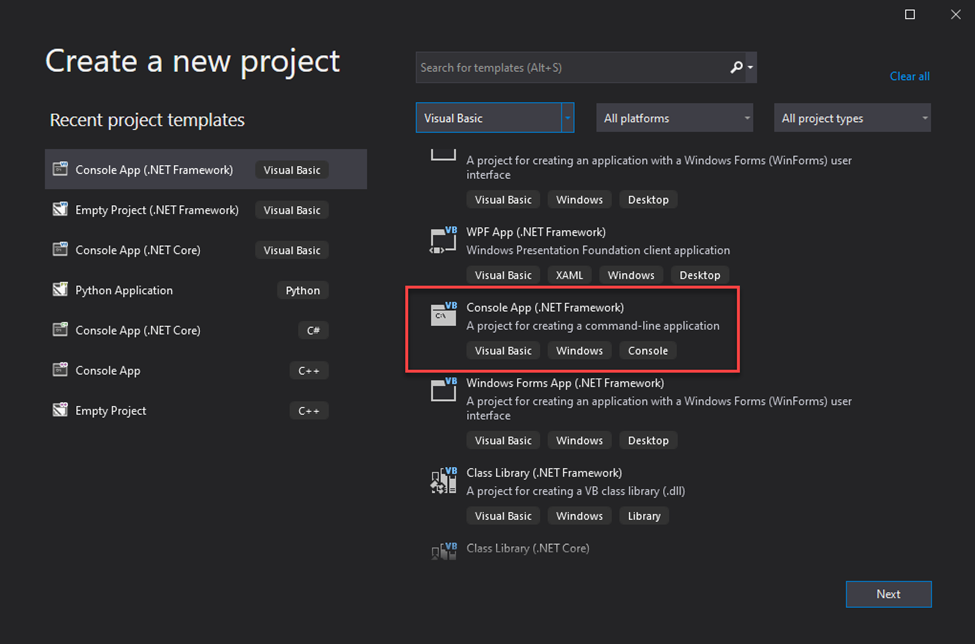Select recent Empty Project C++ entry
Image resolution: width=975 pixels, height=644 pixels.
point(206,410)
